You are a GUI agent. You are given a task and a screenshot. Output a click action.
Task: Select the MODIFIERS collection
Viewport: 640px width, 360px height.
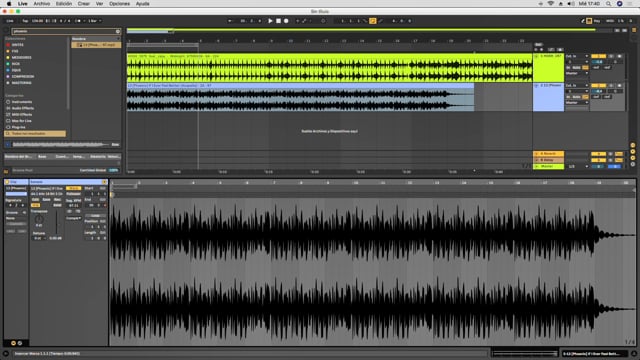[22, 58]
